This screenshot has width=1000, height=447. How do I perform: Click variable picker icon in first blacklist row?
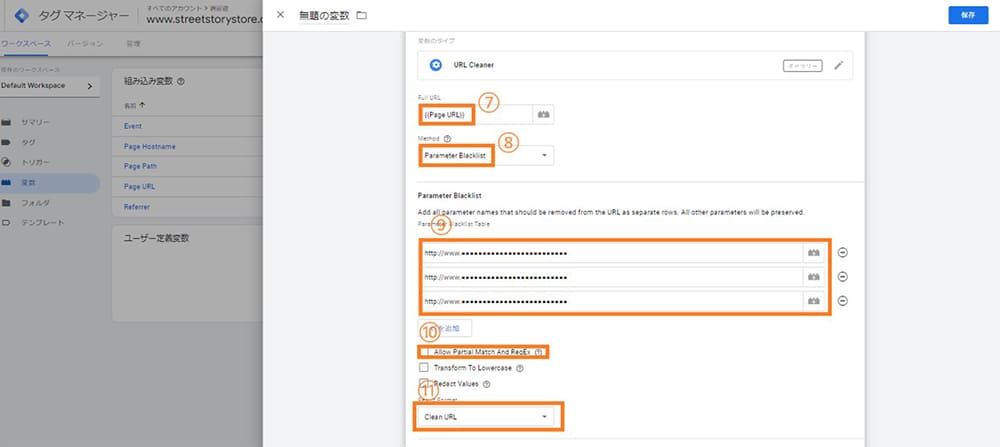tap(814, 253)
